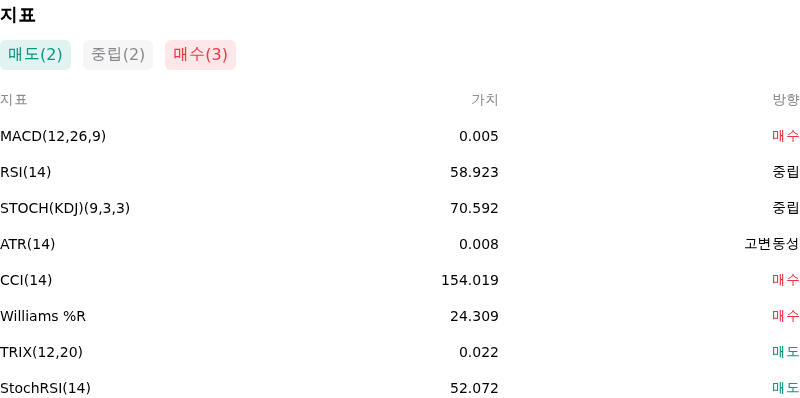Image resolution: width=800 pixels, height=398 pixels.
Task: Open the RSI(14) indicator row
Action: (400, 172)
